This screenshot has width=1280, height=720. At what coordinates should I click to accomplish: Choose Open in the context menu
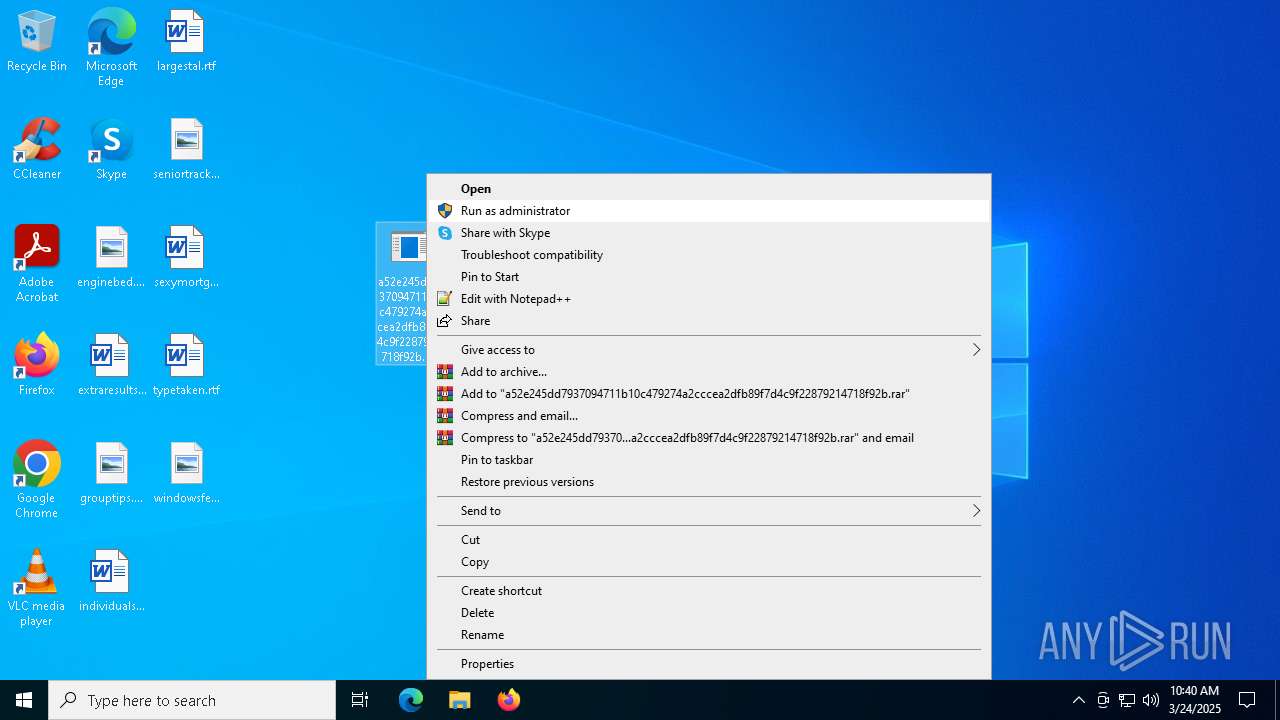(709, 189)
